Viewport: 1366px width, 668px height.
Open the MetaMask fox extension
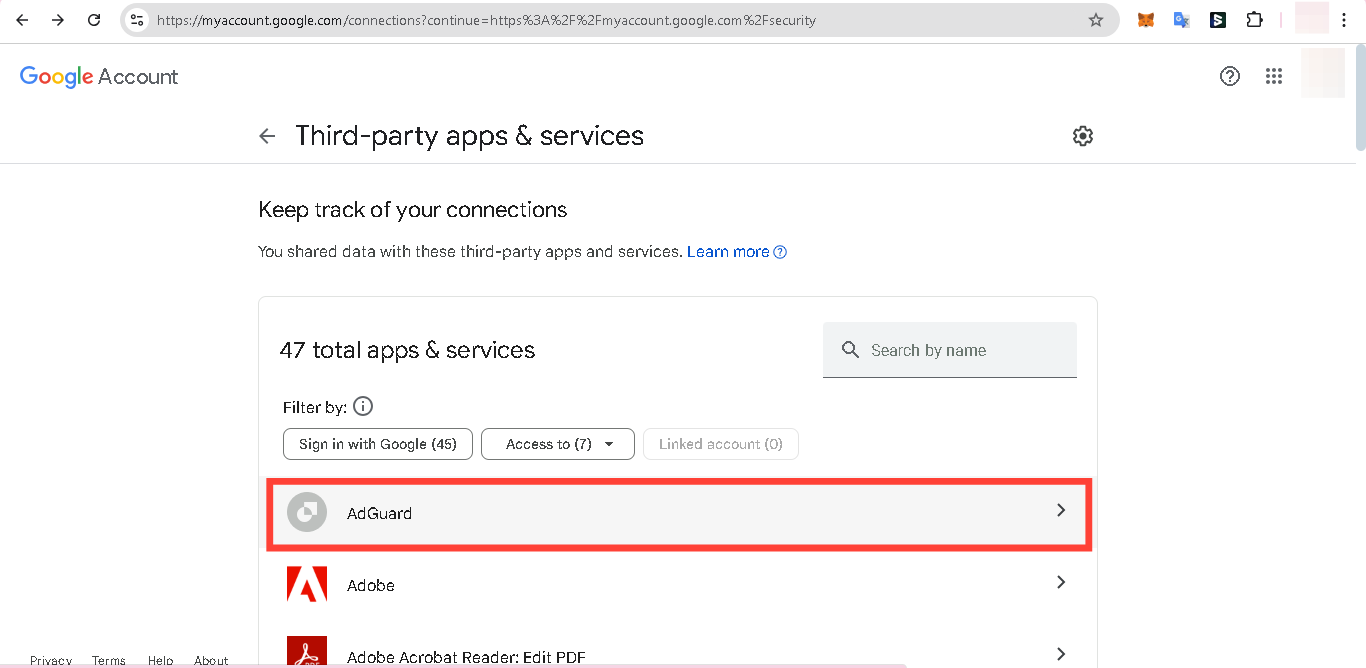point(1146,20)
